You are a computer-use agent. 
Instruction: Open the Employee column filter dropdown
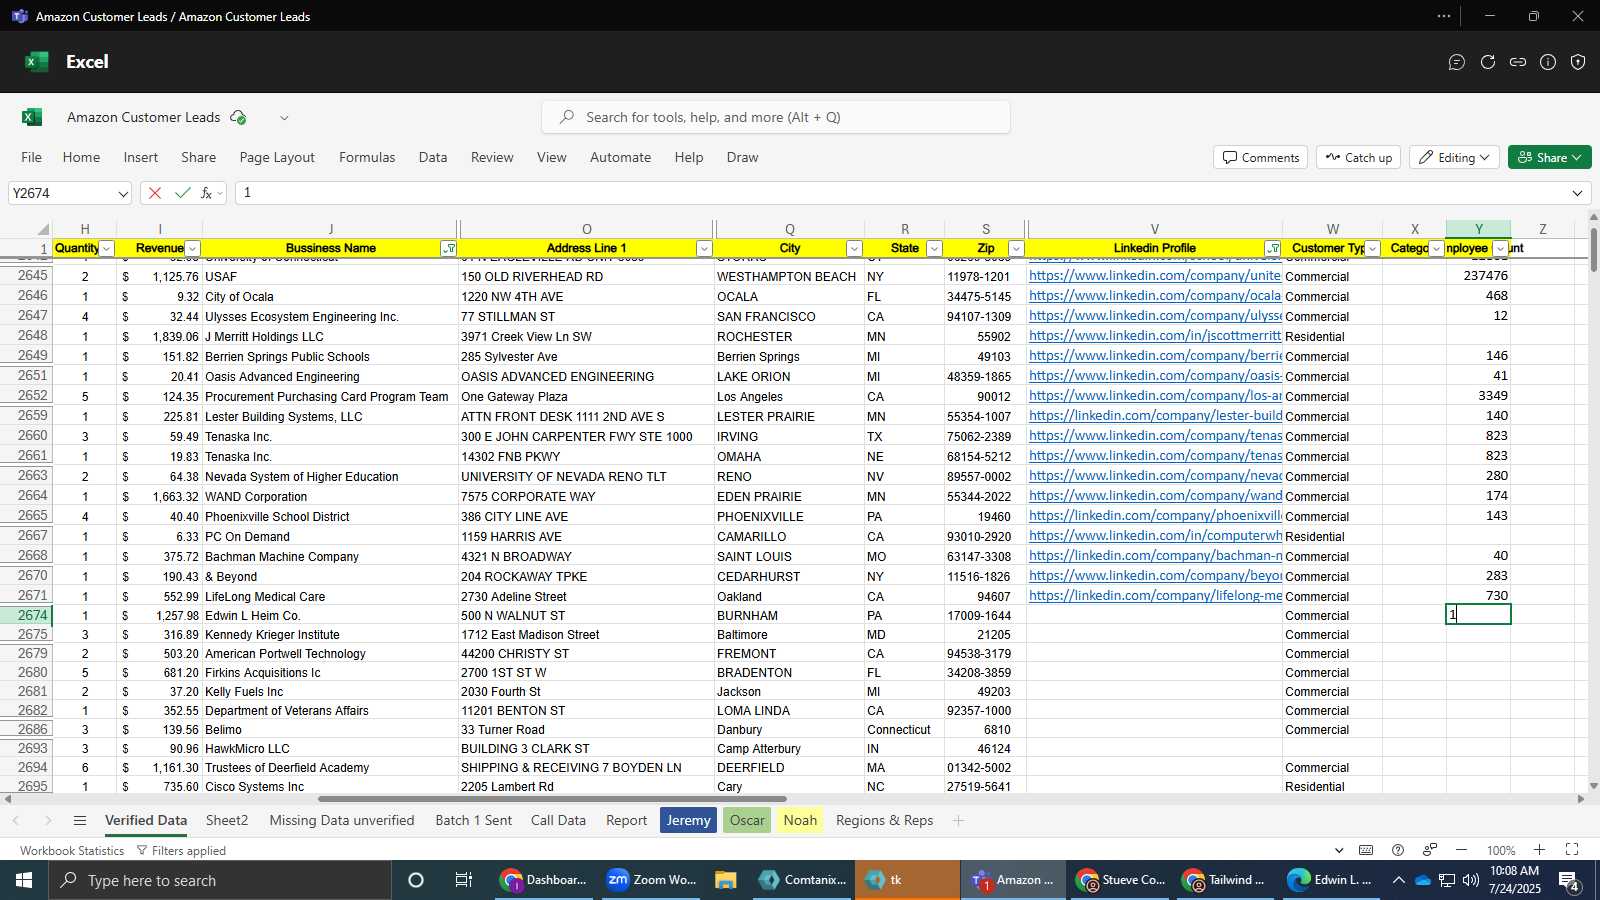pos(1500,249)
